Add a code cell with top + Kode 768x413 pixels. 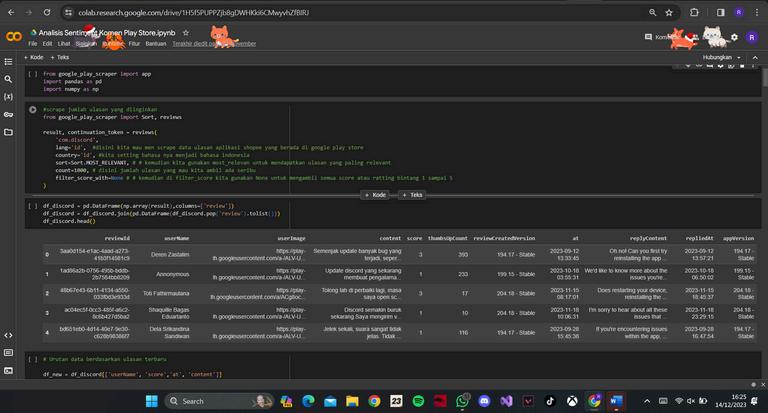(34, 57)
